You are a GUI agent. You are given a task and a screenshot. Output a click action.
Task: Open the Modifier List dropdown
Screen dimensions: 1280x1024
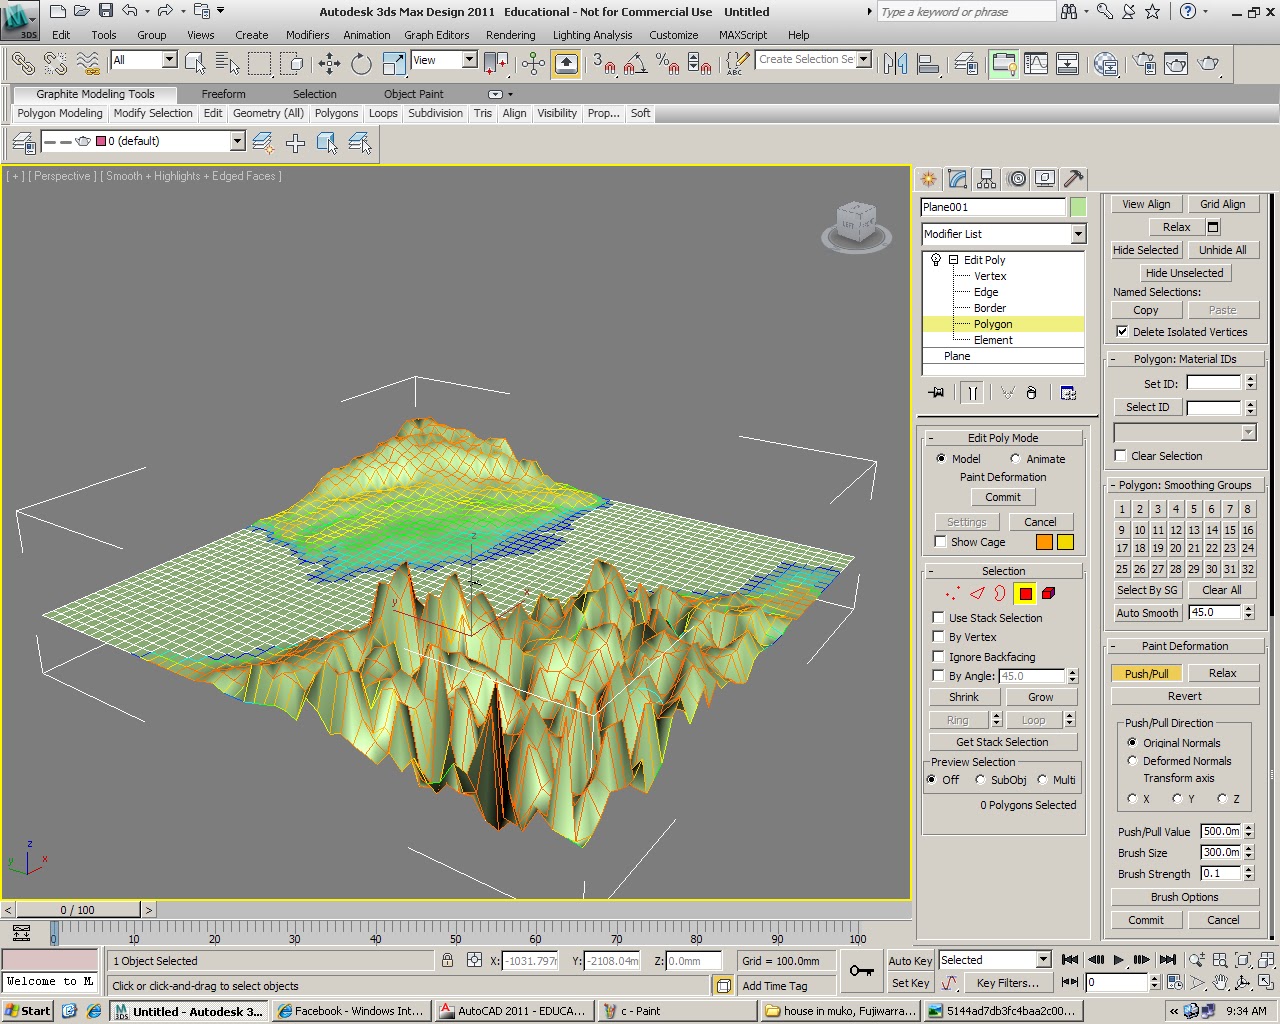pyautogui.click(x=1078, y=234)
